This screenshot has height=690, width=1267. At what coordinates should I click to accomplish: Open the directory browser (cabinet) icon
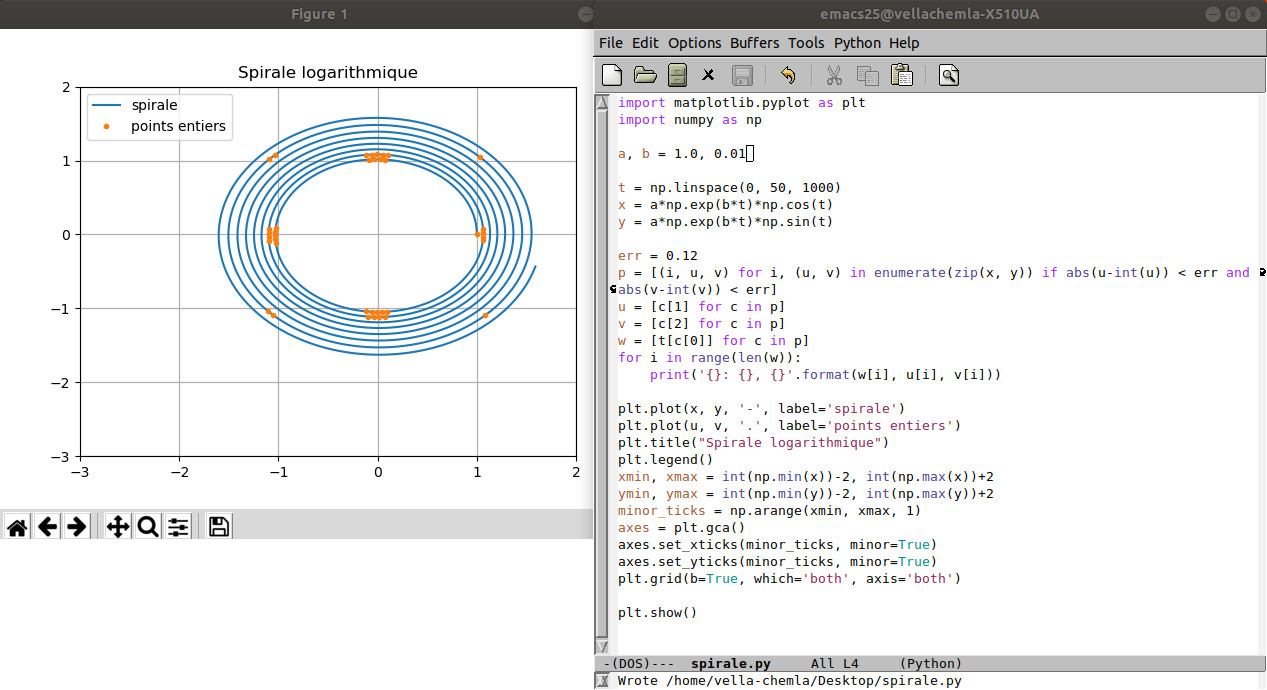(x=677, y=75)
